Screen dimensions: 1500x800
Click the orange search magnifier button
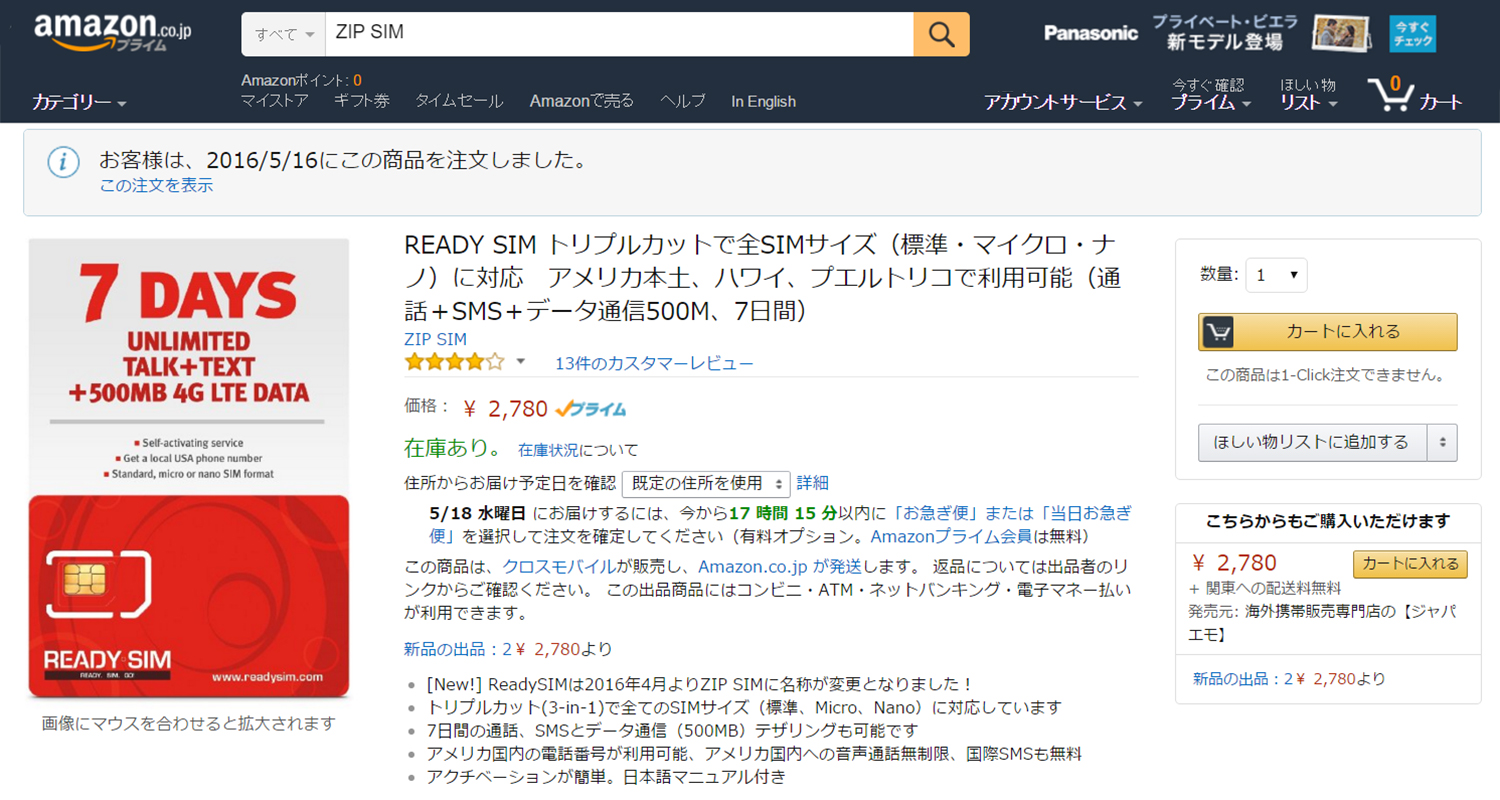[941, 34]
